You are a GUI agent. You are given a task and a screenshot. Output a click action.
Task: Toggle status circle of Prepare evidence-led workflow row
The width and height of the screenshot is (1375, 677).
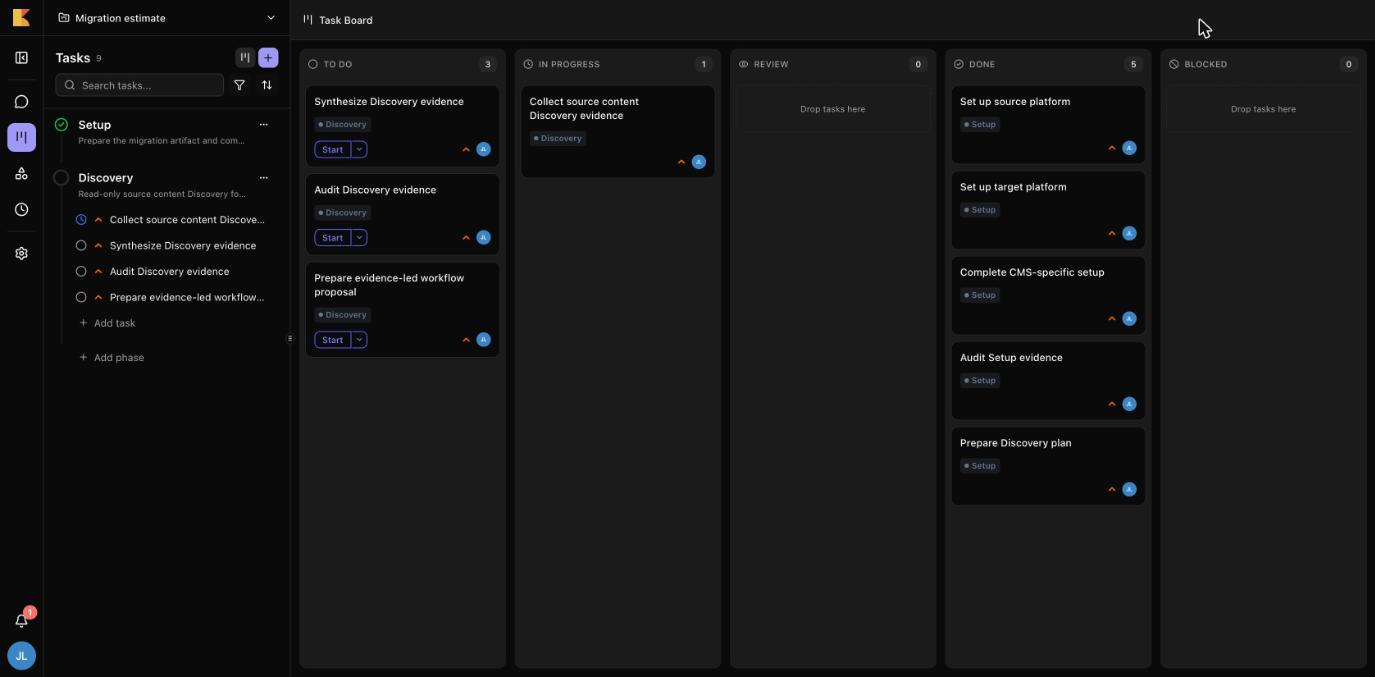pos(81,298)
